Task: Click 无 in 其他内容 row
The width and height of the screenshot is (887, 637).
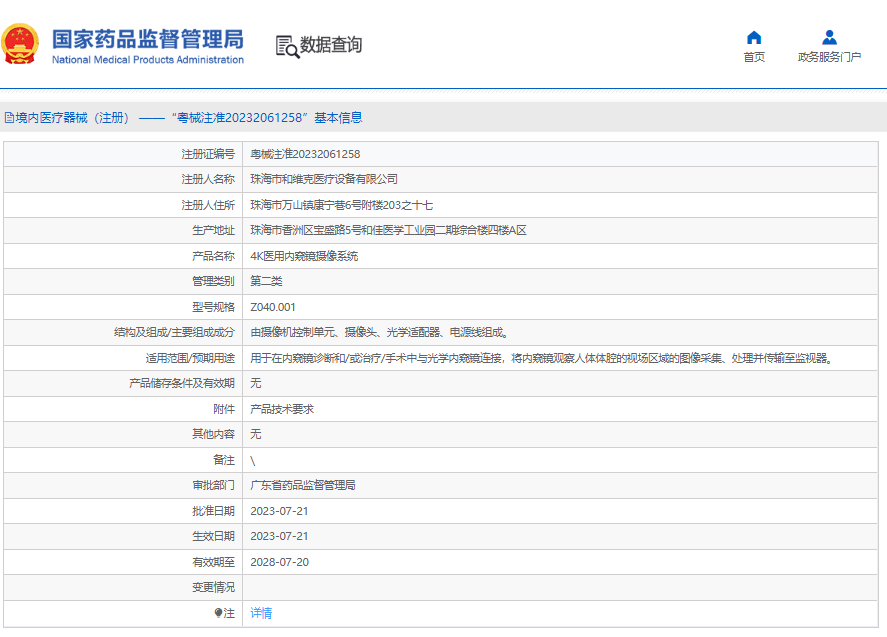Action: click(256, 434)
